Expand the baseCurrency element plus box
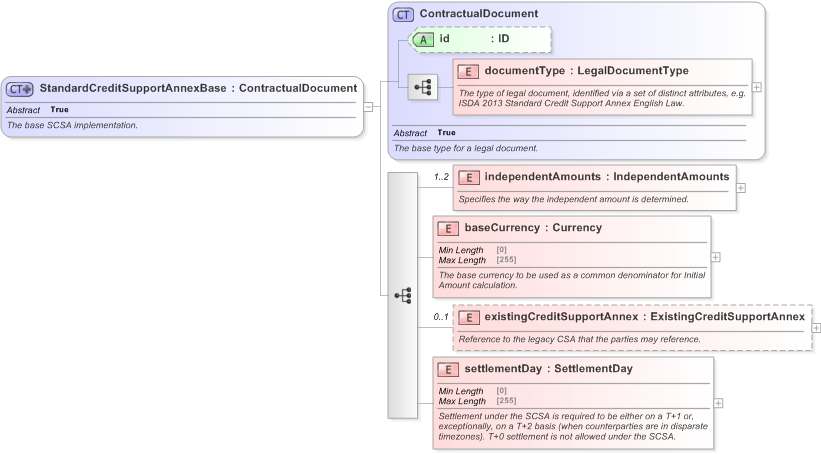The width and height of the screenshot is (821, 454). pyautogui.click(x=716, y=257)
